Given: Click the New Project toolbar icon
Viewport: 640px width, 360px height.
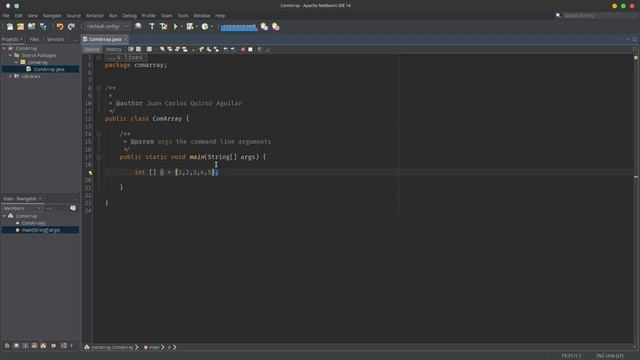Looking at the screenshot, I should (20, 27).
